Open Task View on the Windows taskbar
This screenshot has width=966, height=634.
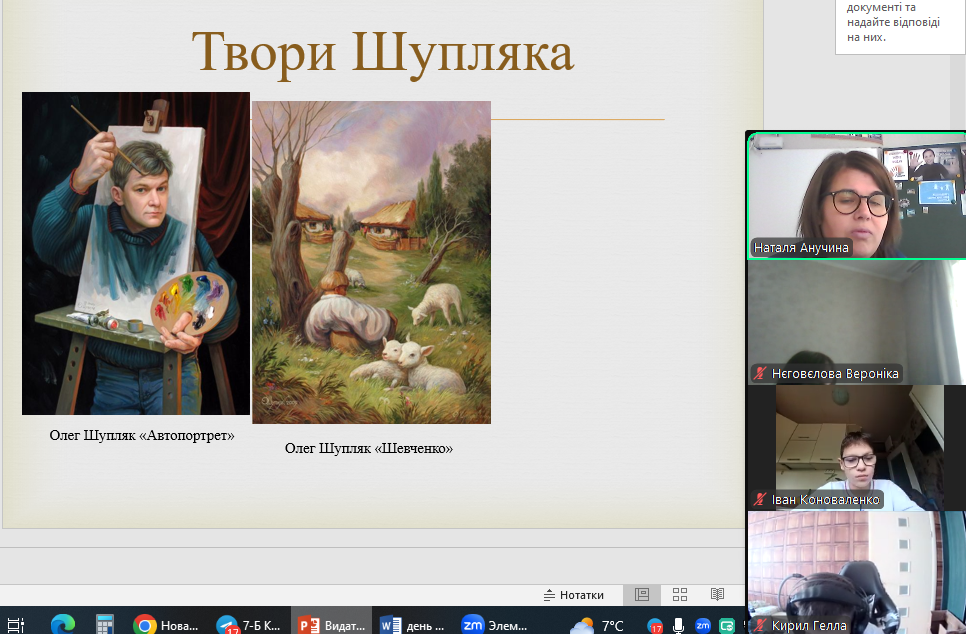pyautogui.click(x=15, y=625)
